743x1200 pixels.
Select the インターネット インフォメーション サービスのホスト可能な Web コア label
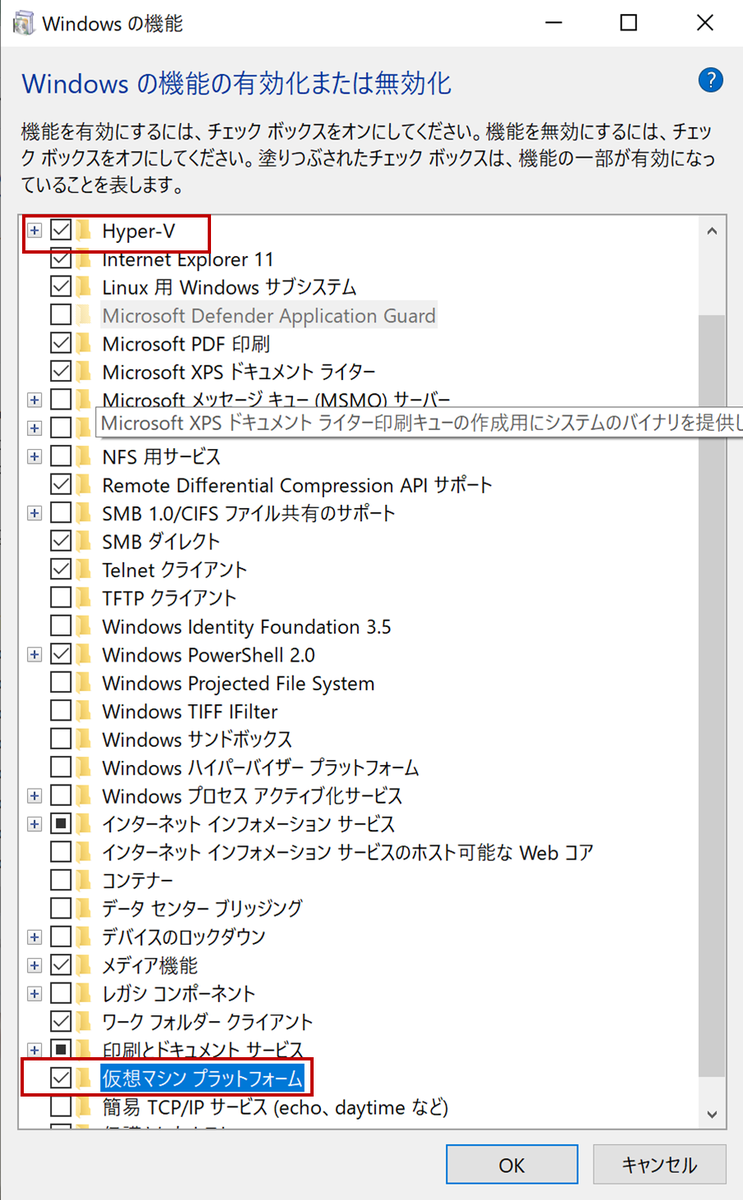(x=348, y=853)
